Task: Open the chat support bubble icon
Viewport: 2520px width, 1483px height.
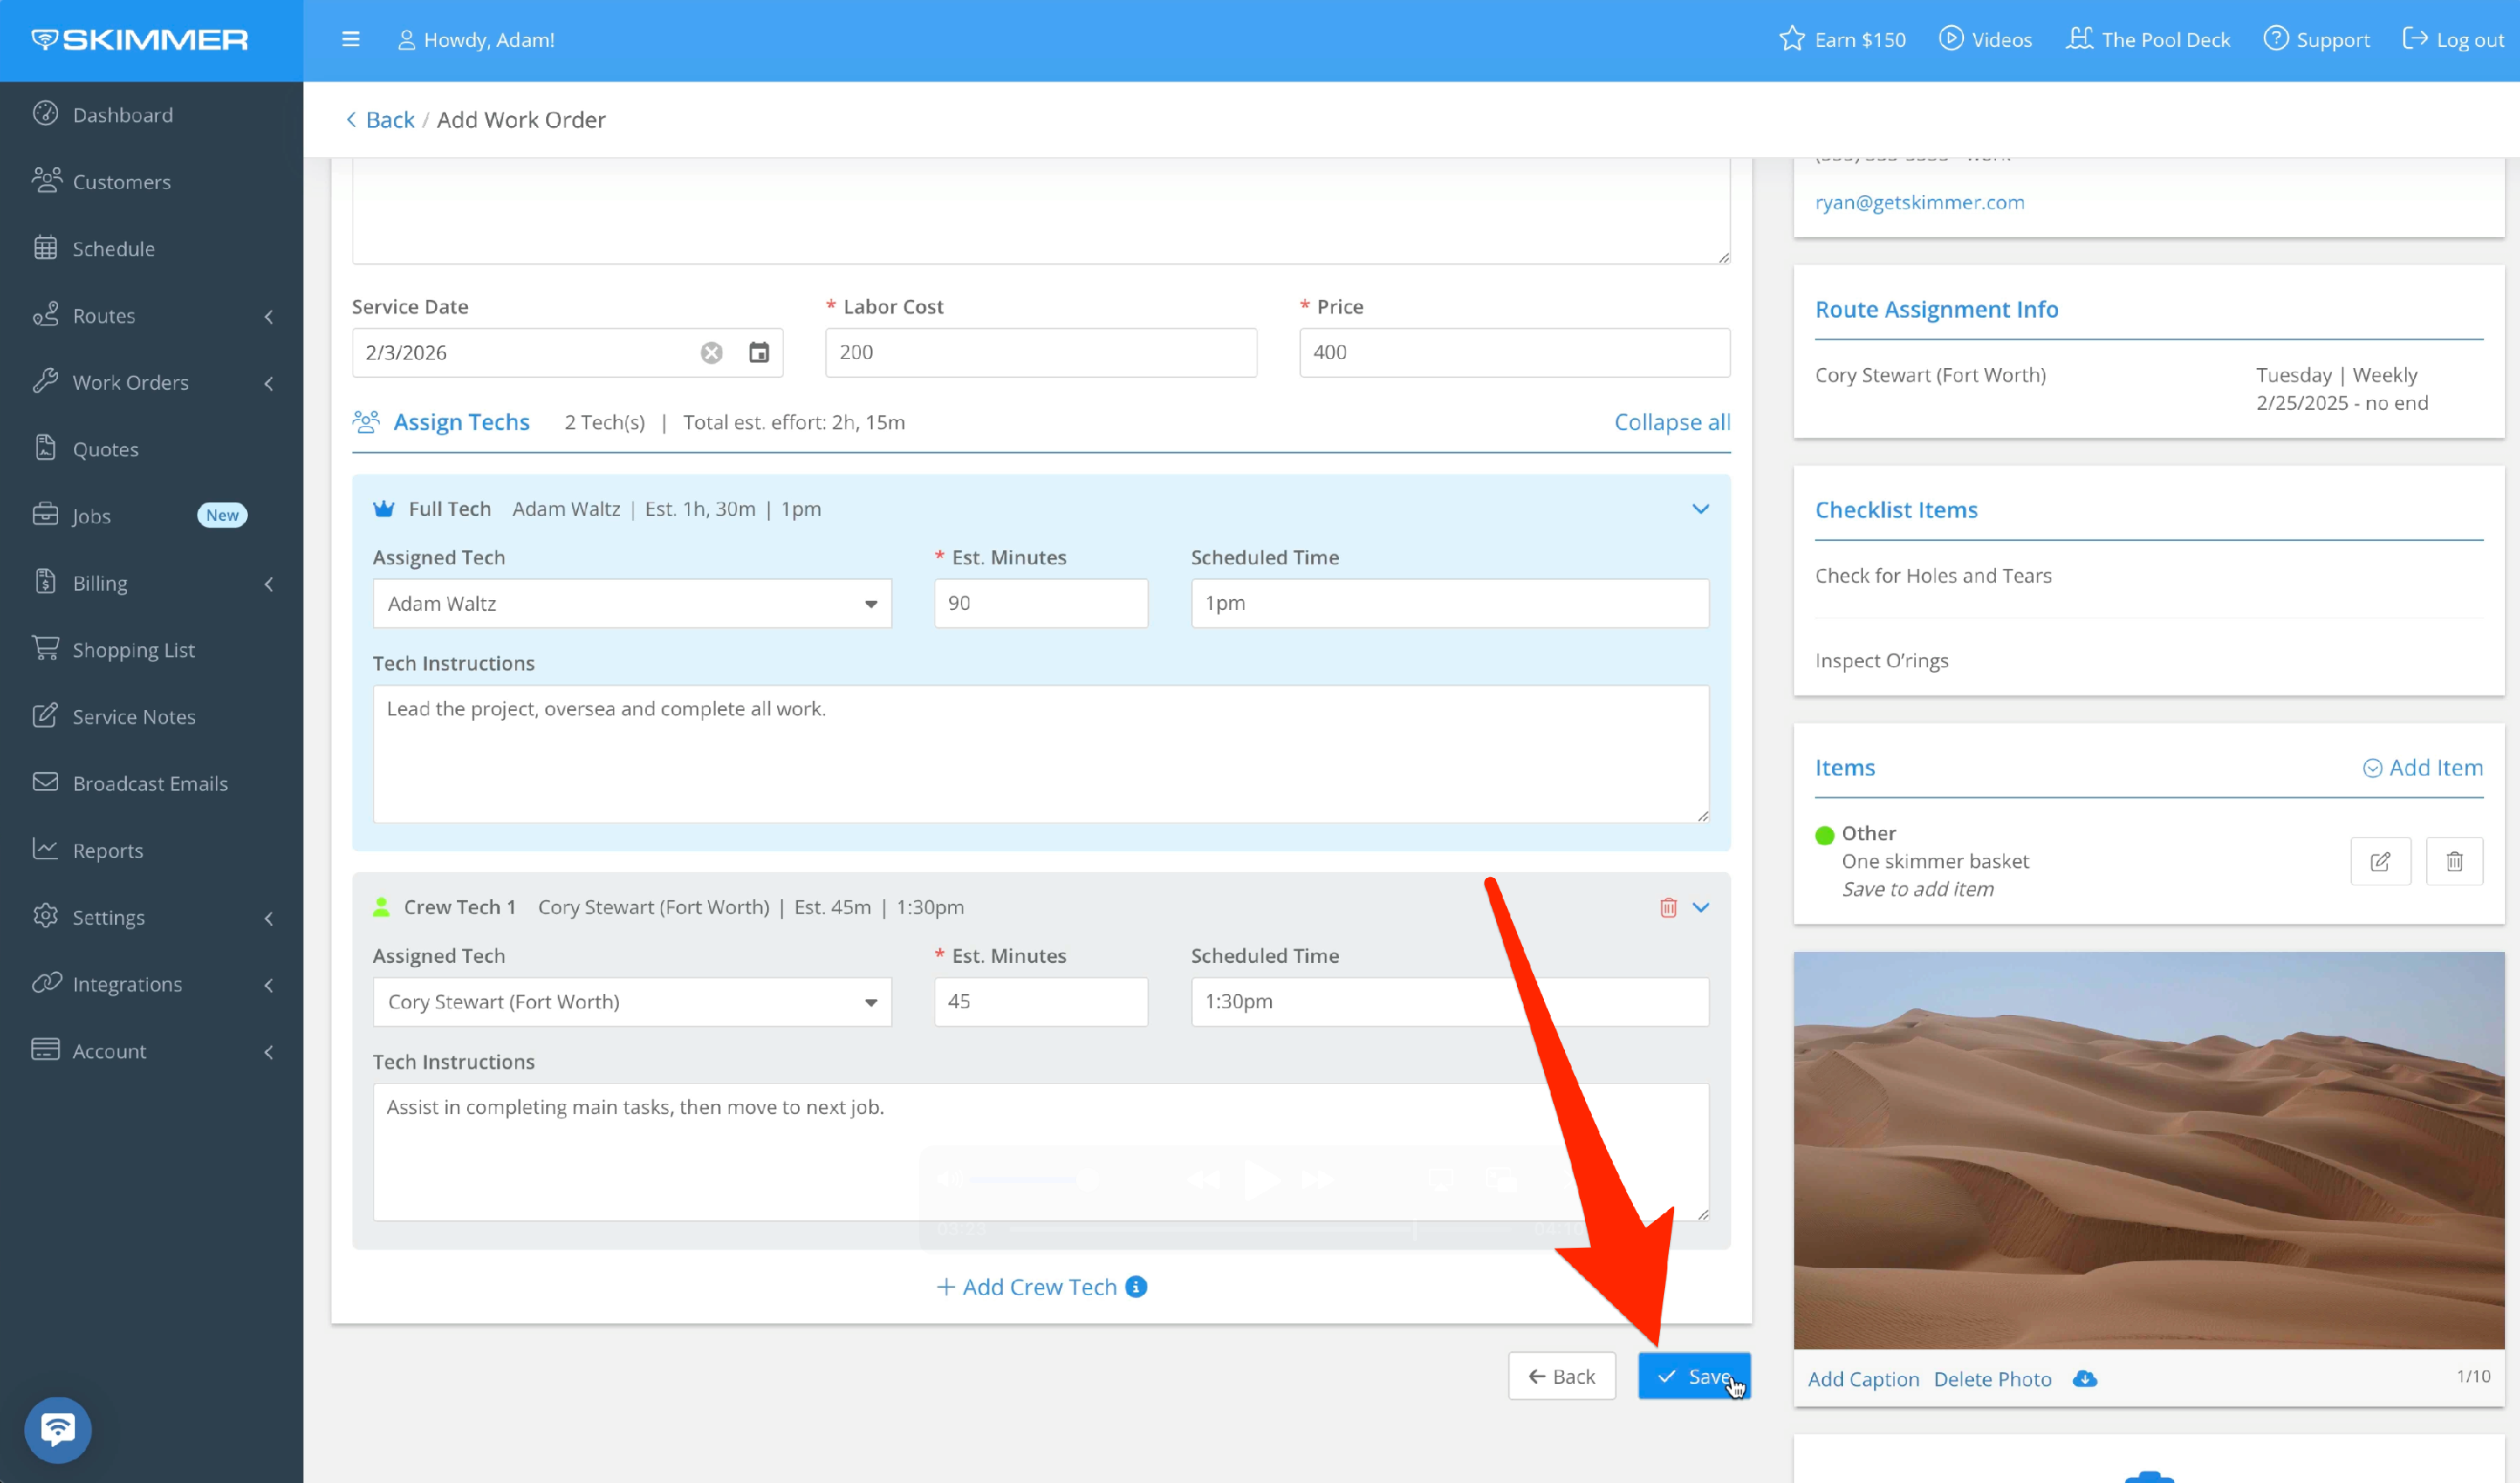Action: tap(58, 1429)
